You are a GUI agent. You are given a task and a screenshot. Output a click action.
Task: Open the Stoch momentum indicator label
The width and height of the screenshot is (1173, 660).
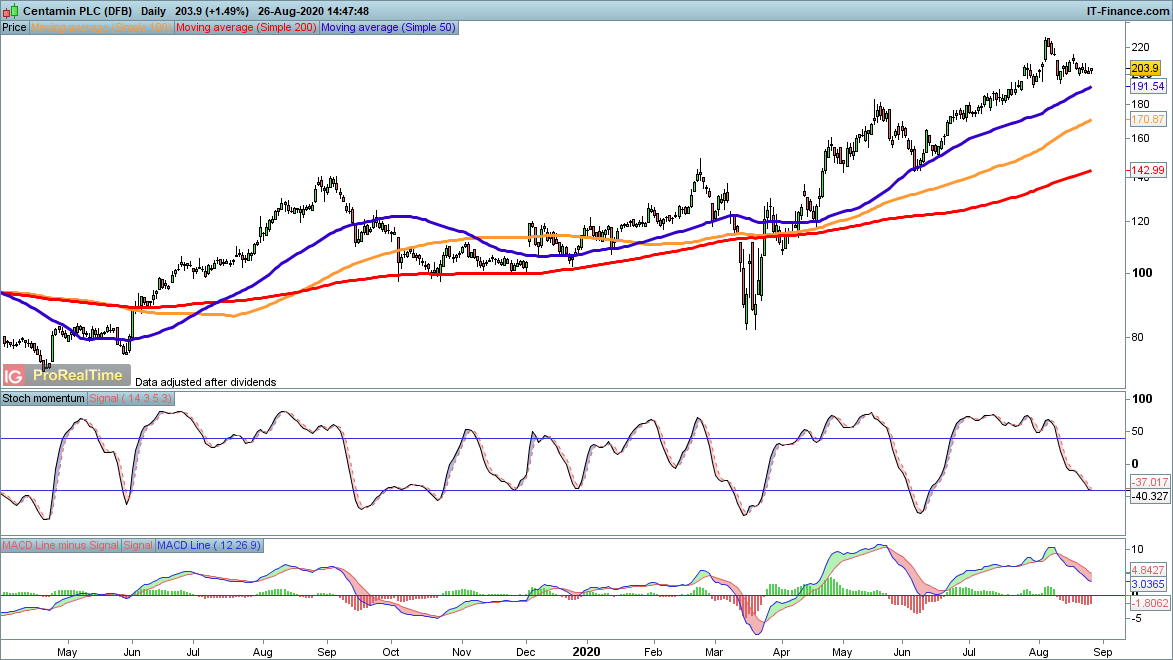(x=44, y=398)
